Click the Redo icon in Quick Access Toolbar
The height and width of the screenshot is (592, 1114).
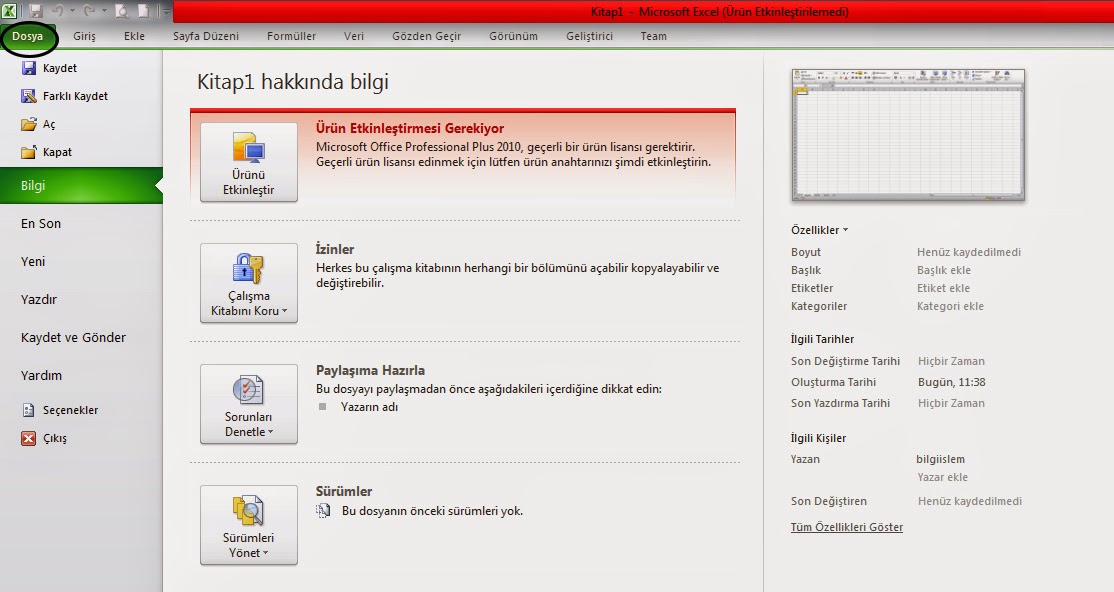tap(88, 9)
